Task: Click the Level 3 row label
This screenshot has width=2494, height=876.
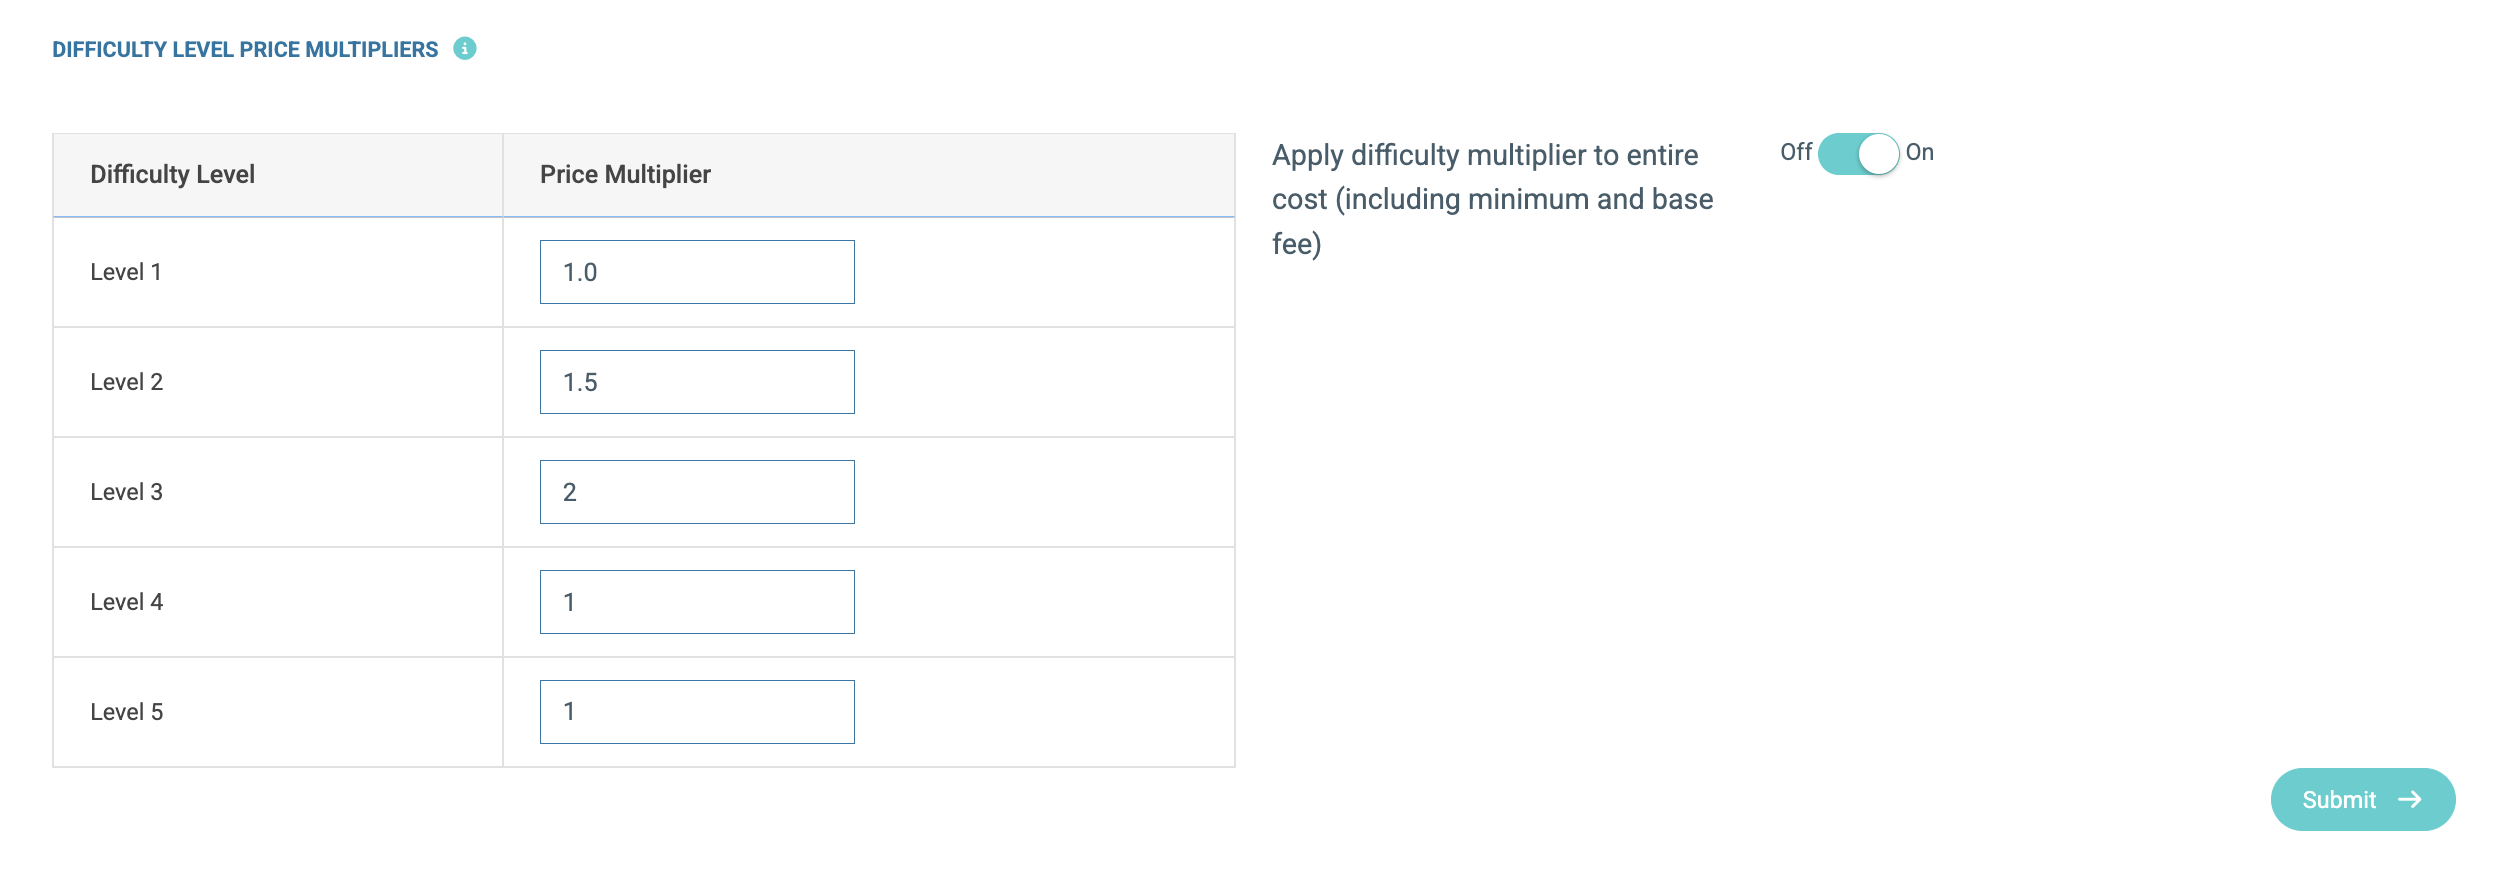Action: [x=126, y=492]
